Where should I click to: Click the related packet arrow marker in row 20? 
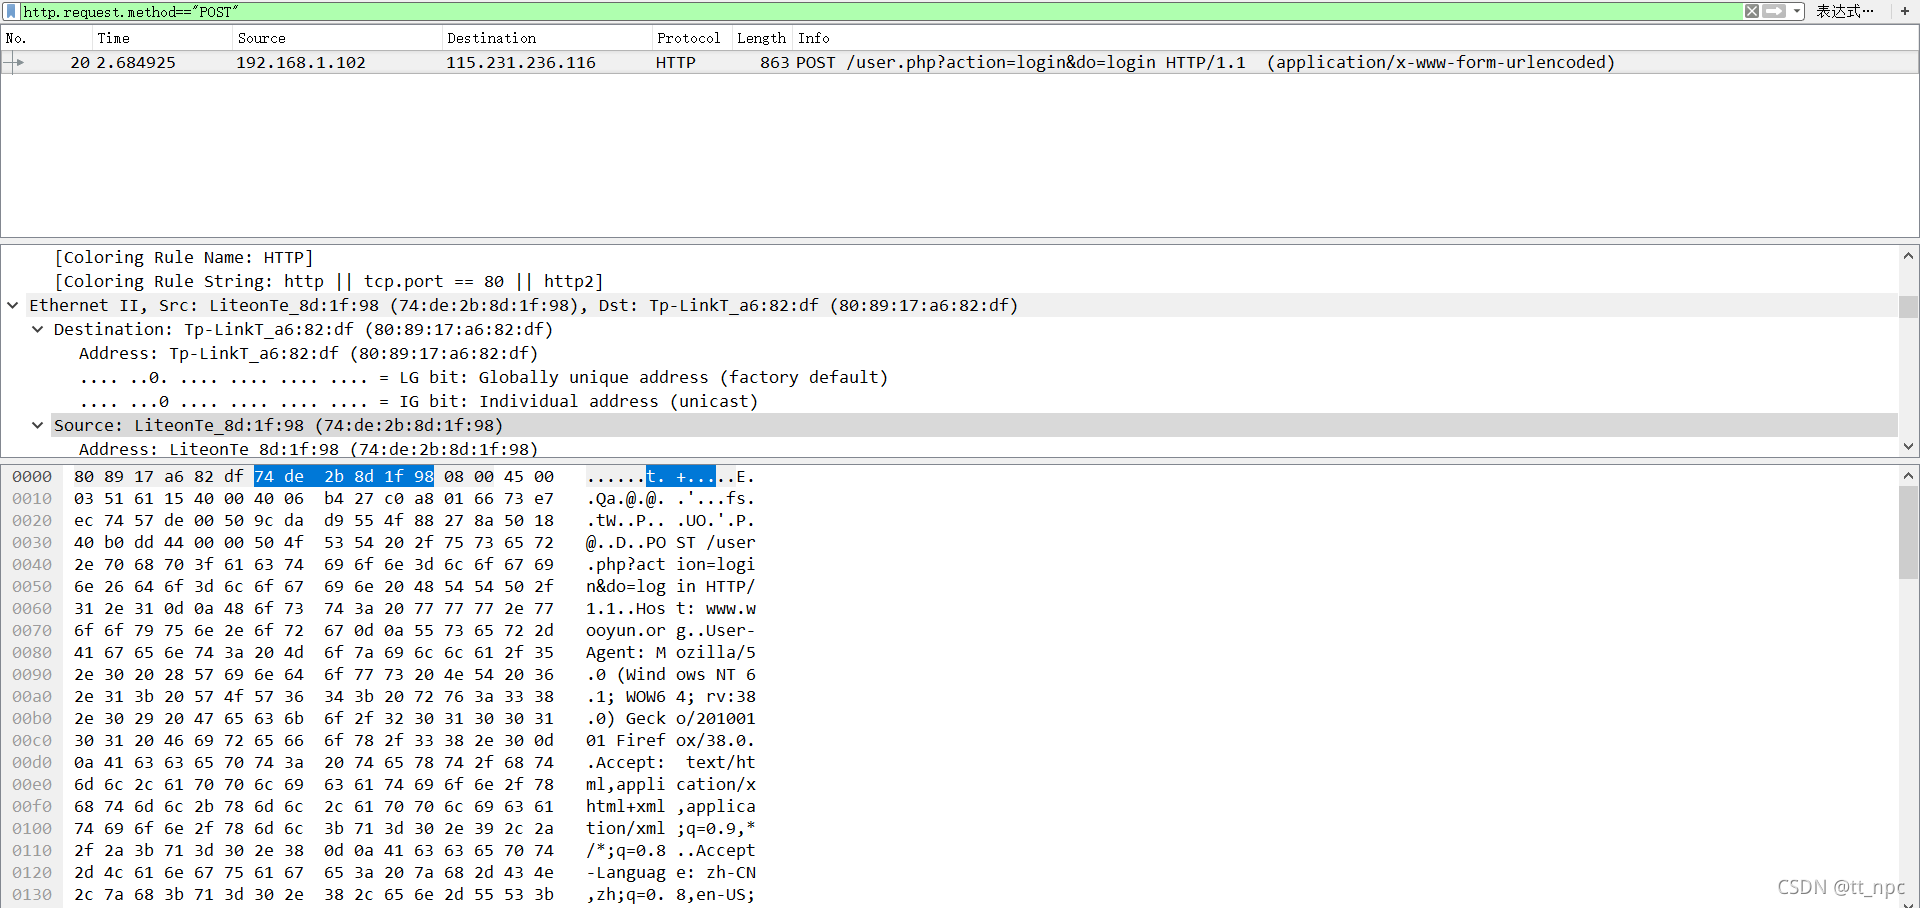point(14,62)
